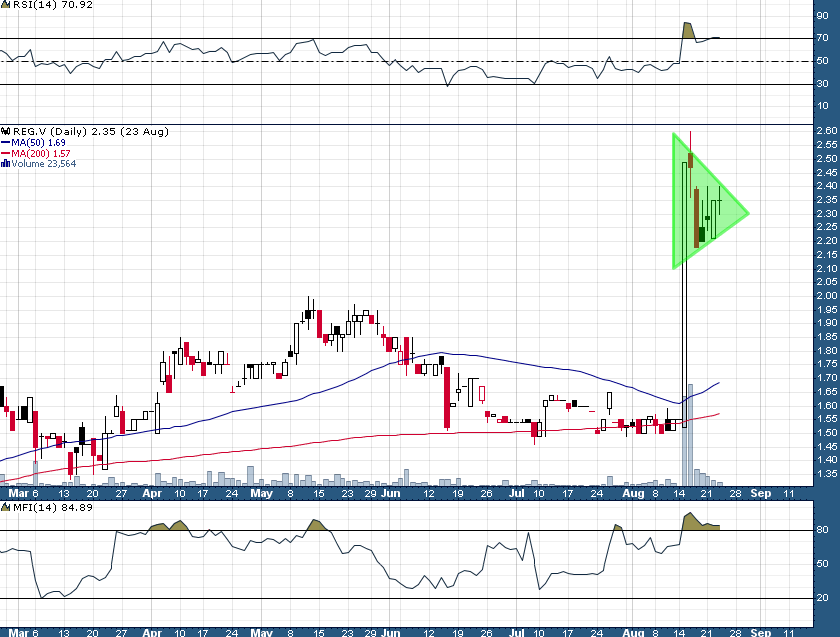Click the Jun label on middle date axis
The height and width of the screenshot is (637, 840).
(392, 492)
